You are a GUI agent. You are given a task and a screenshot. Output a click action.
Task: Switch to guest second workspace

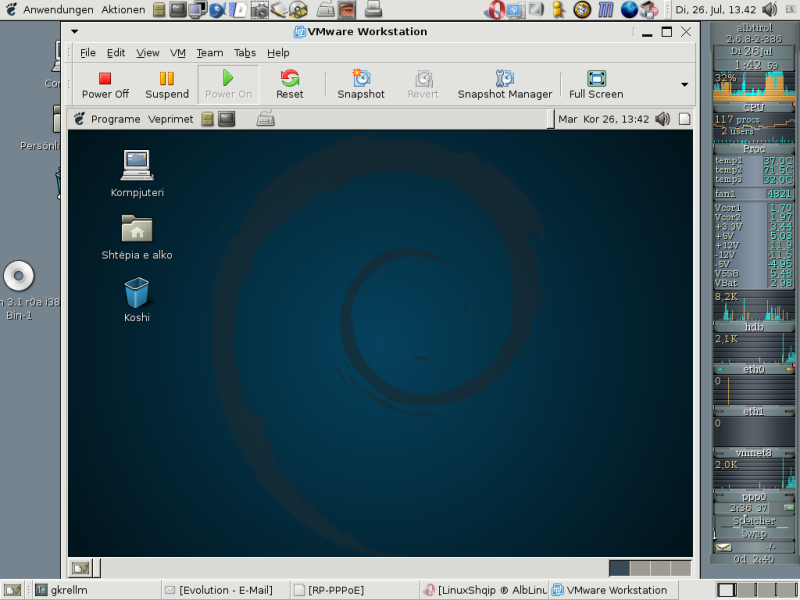click(640, 568)
